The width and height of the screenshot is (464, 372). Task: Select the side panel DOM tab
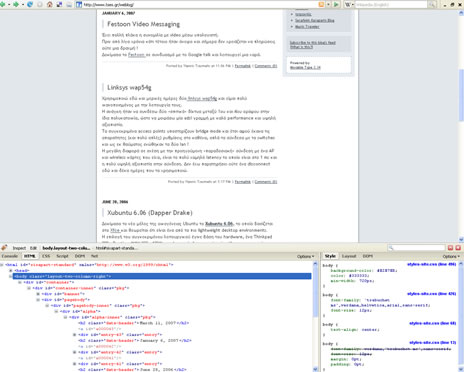[368, 256]
